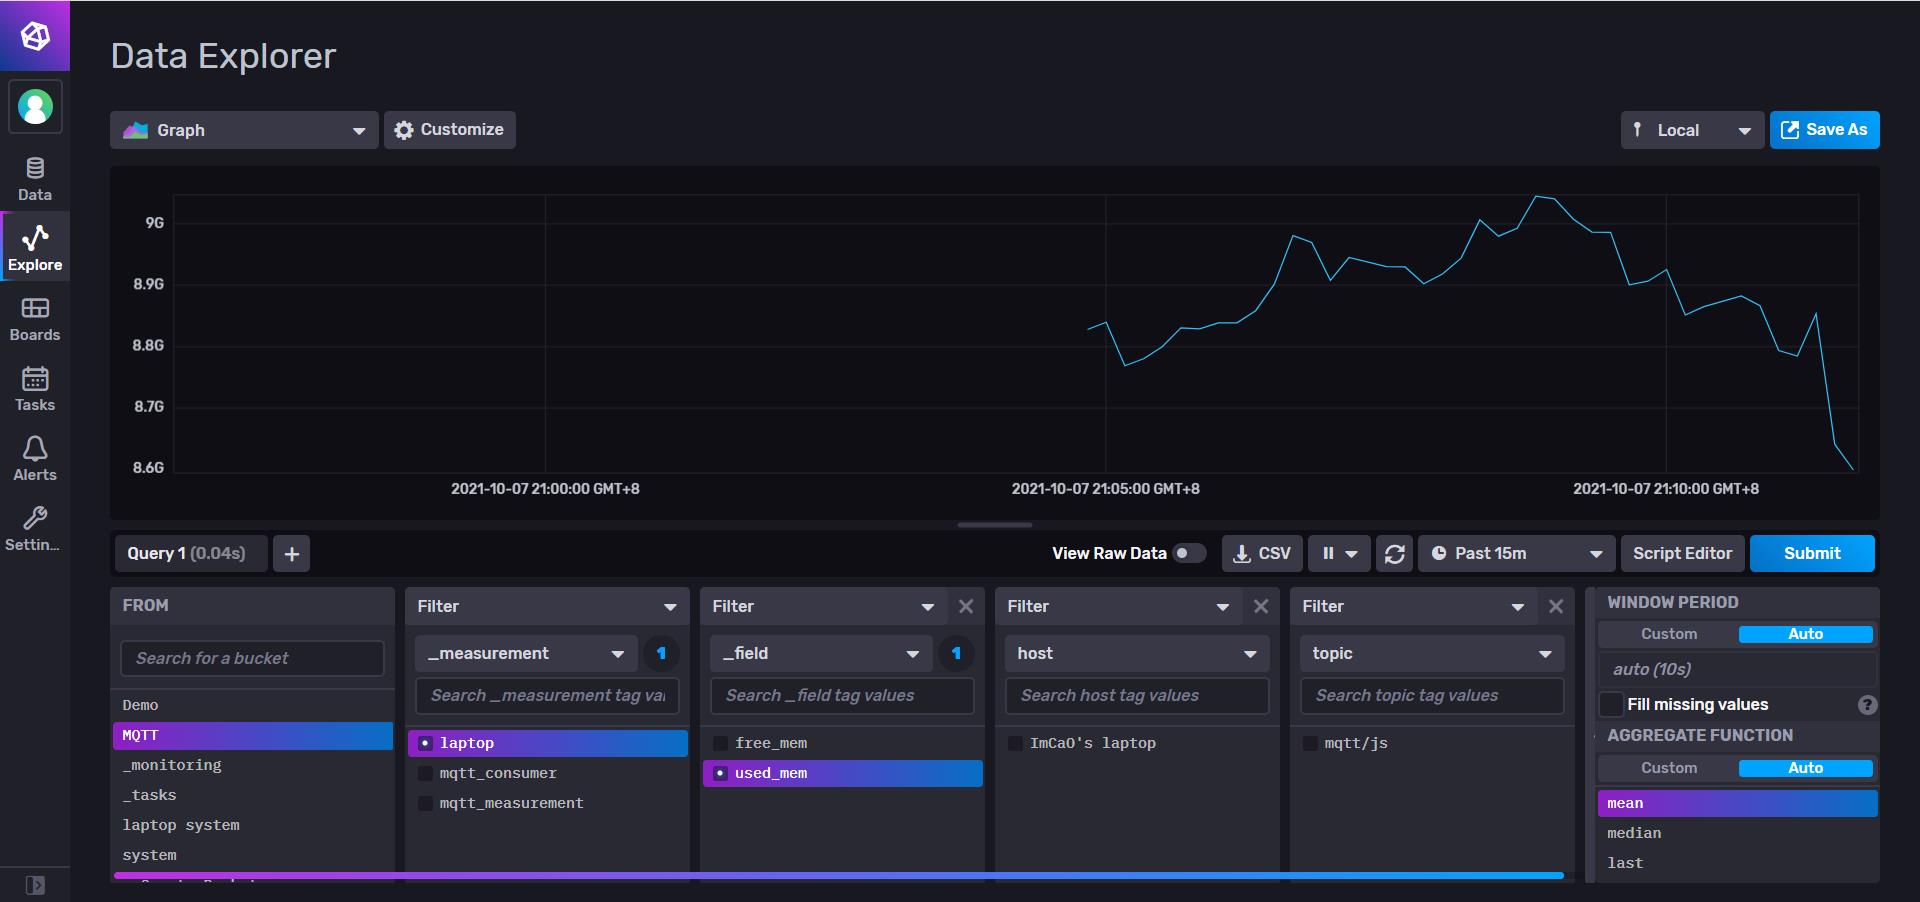Enable Fill missing values
The image size is (1920, 902).
[1611, 704]
